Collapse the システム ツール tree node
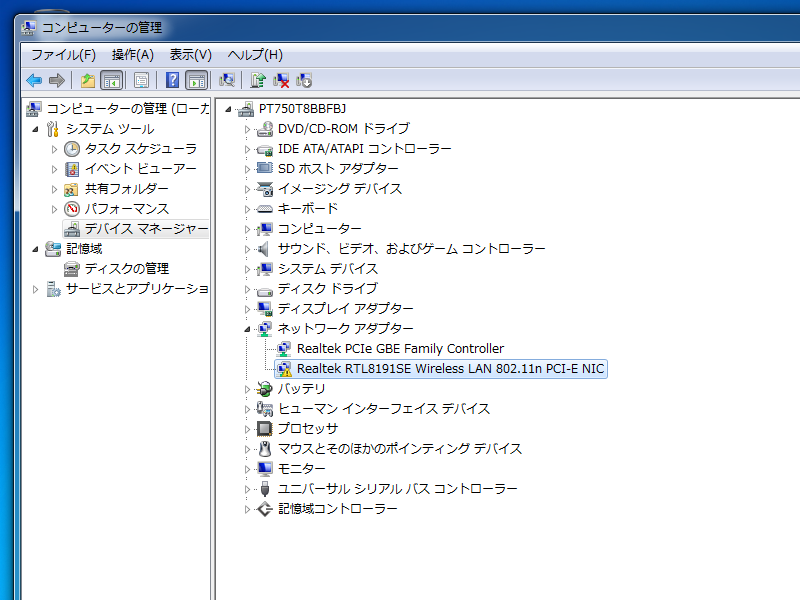Image resolution: width=800 pixels, height=600 pixels. 35,129
